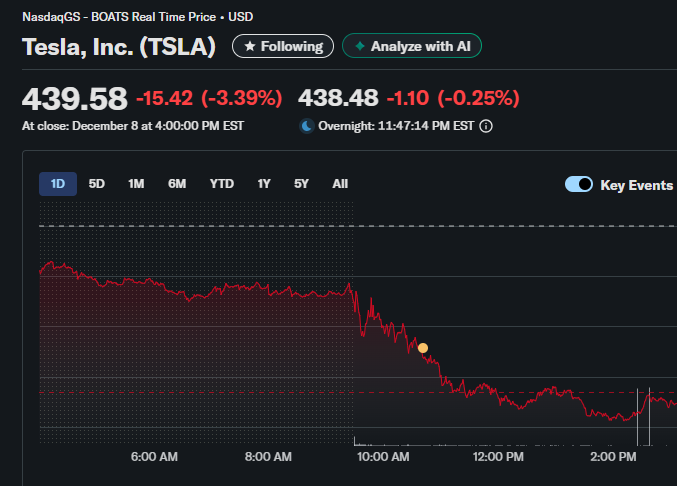The image size is (677, 486).
Task: Click the Key Events label
Action: 636,185
